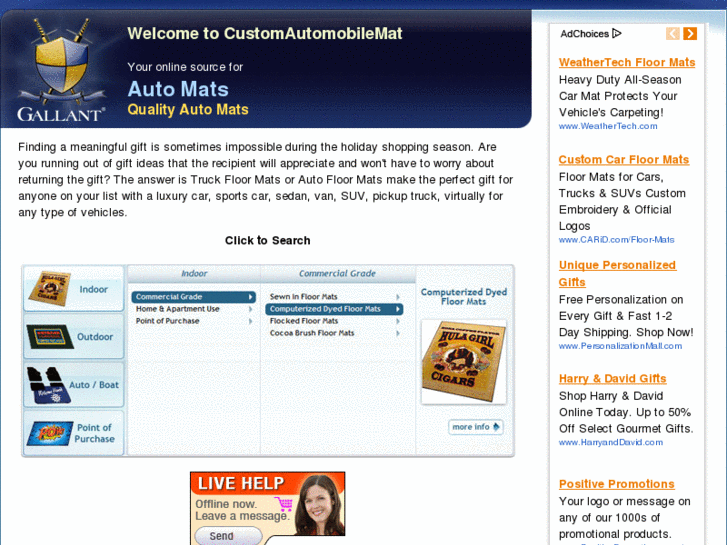Expand arrow beside Commercial Grade item
The height and width of the screenshot is (545, 727).
click(x=250, y=297)
